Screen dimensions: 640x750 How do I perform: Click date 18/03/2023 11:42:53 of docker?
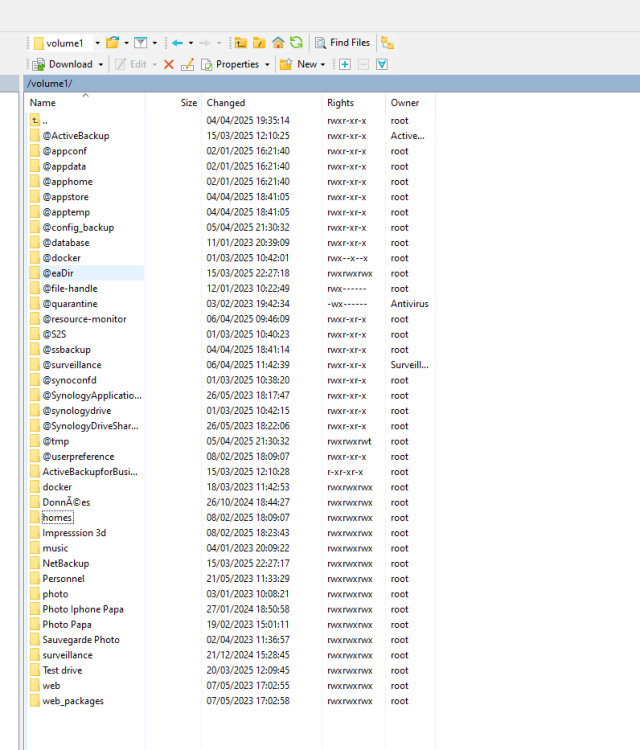pyautogui.click(x=248, y=487)
